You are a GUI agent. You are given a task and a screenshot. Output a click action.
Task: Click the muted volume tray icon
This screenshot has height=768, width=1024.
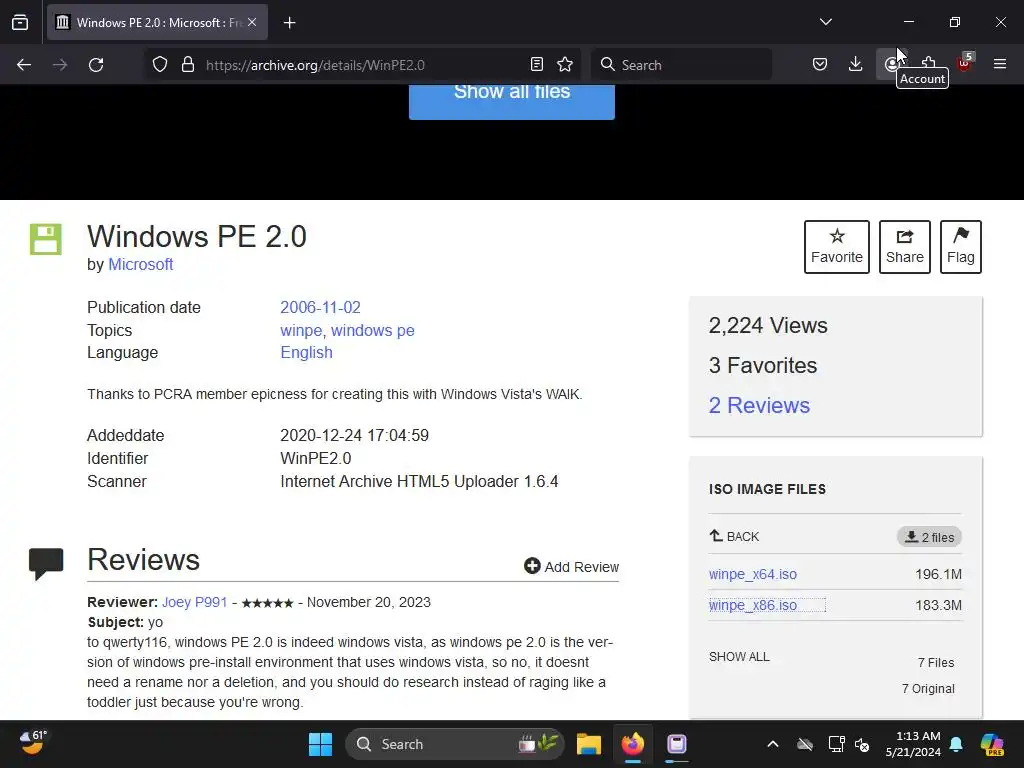pos(863,744)
